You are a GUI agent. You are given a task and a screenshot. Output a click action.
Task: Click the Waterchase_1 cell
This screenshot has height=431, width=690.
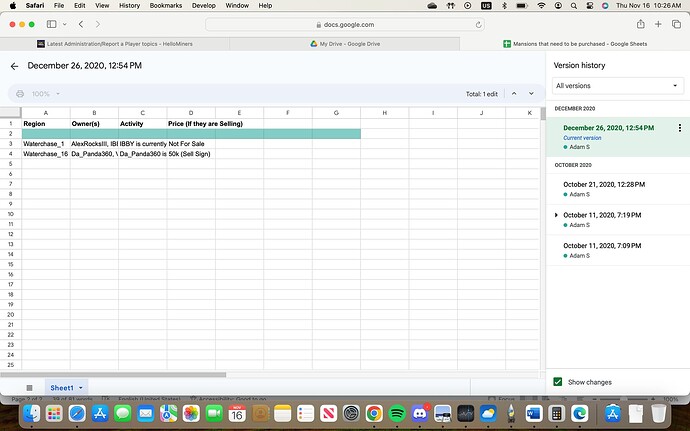[46, 144]
